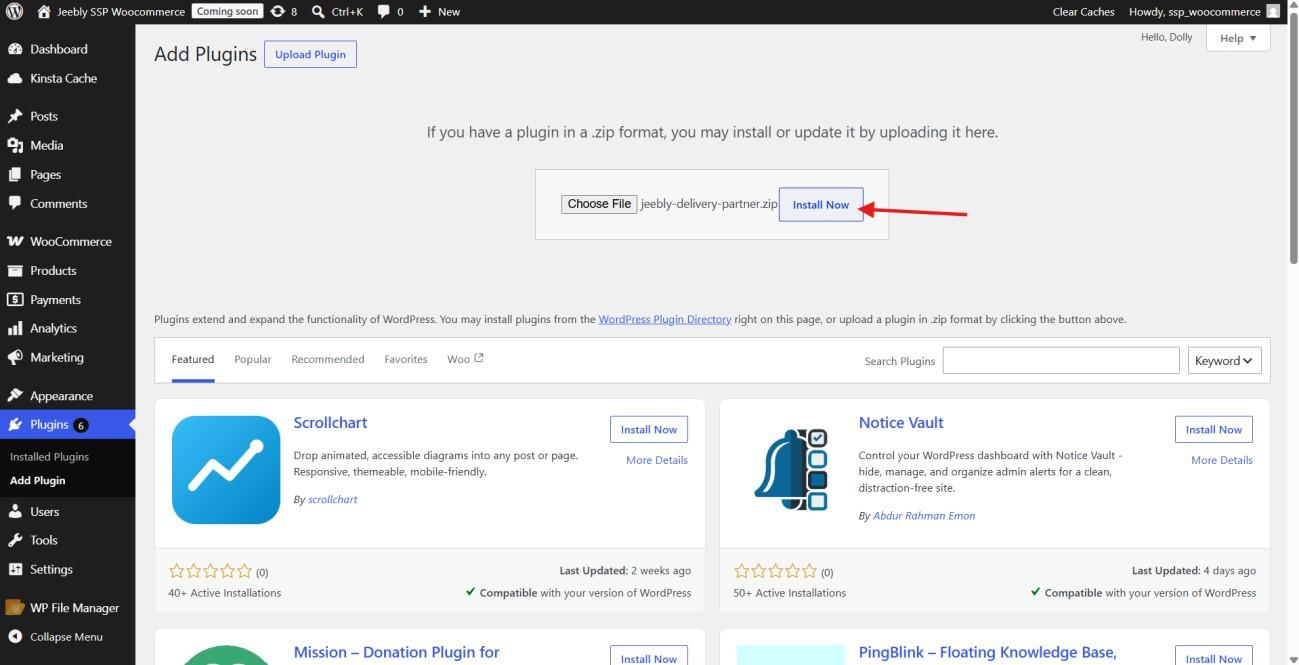This screenshot has height=665, width=1299.
Task: Open the Notice Vault title link
Action: 901,423
